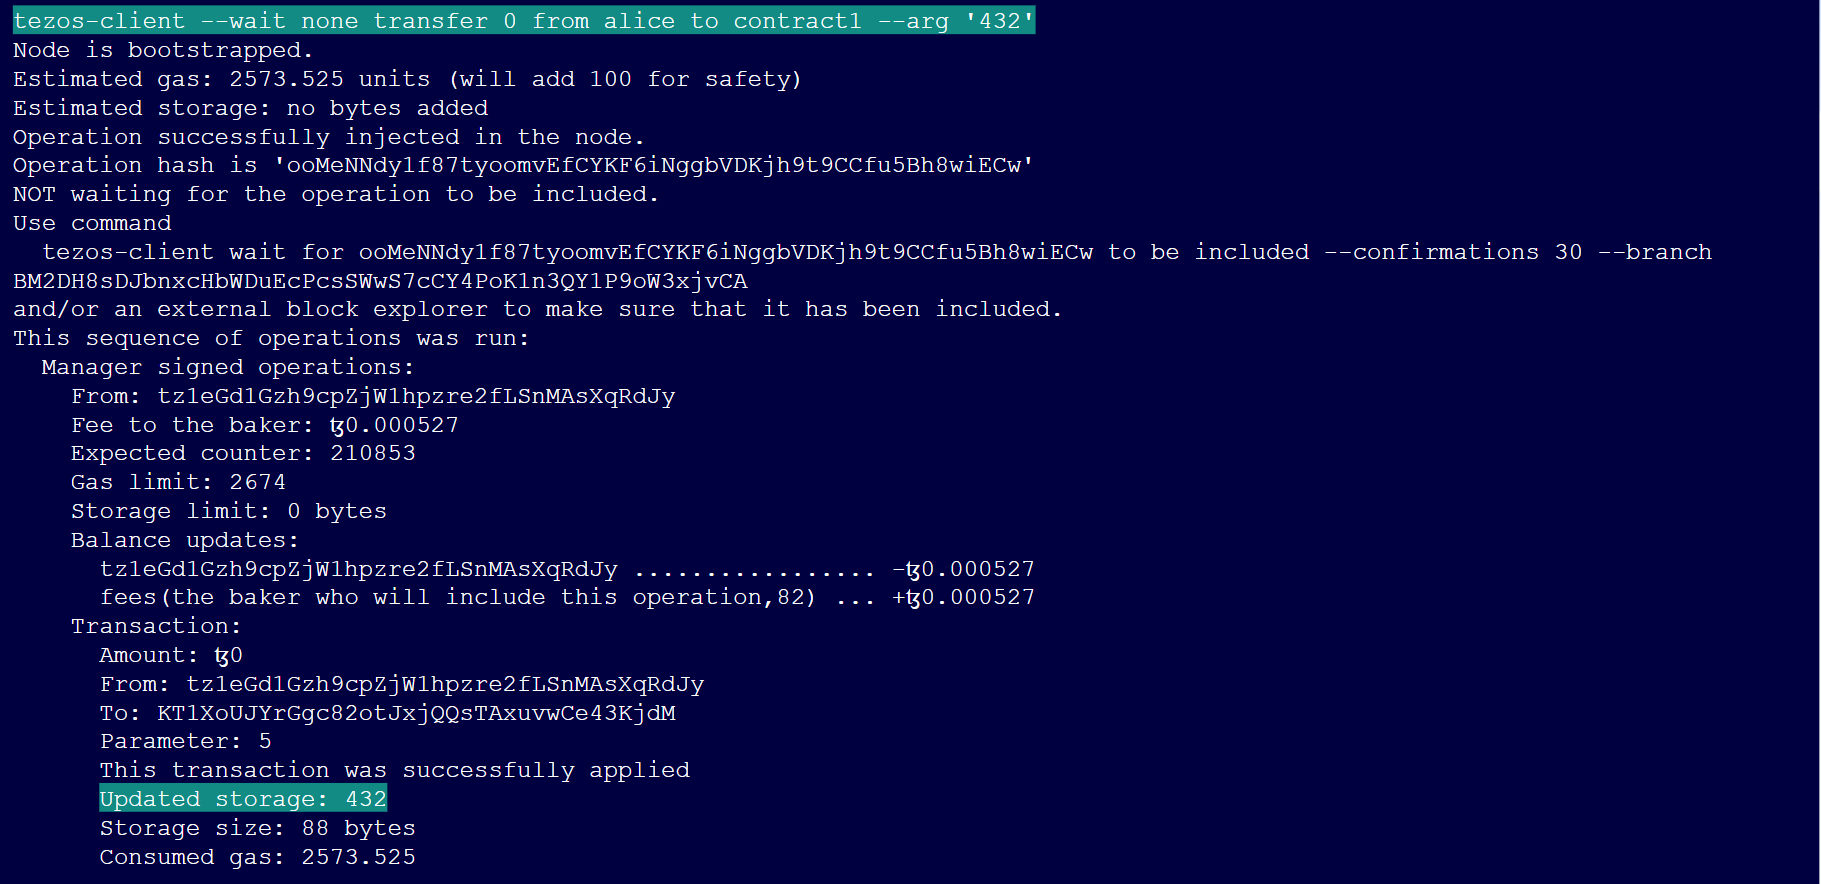Click "This transaction was successfully applied" text
1821x884 pixels.
coord(394,770)
